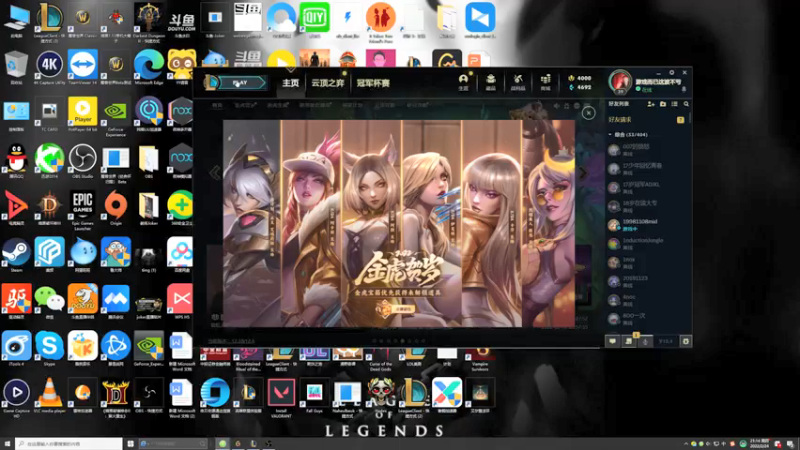Screen dimensions: 800x450
Task: Click the gold button in the 金虎贺岁 banner
Action: (x=403, y=309)
